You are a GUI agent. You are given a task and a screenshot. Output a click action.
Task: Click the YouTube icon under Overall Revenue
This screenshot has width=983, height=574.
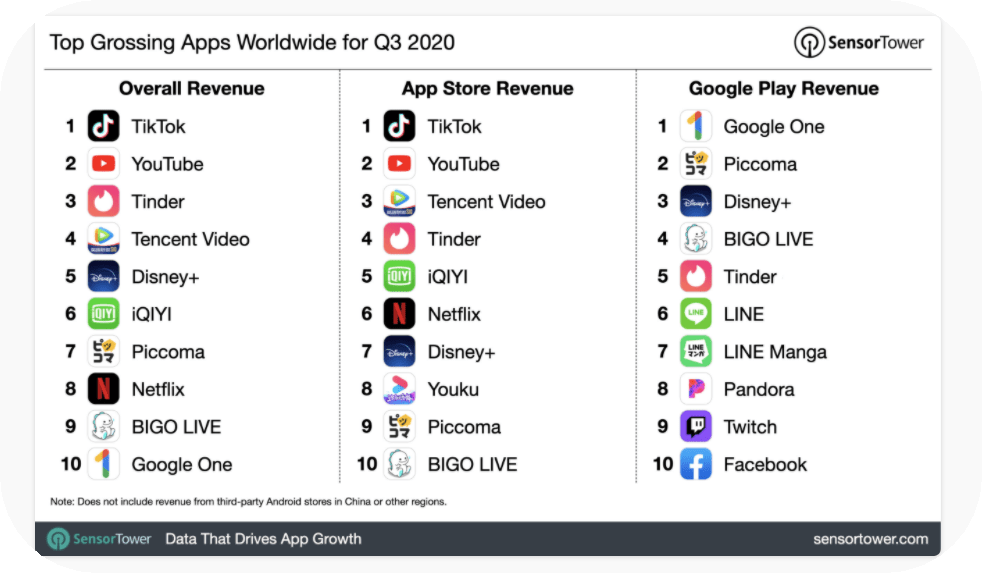tap(103, 164)
